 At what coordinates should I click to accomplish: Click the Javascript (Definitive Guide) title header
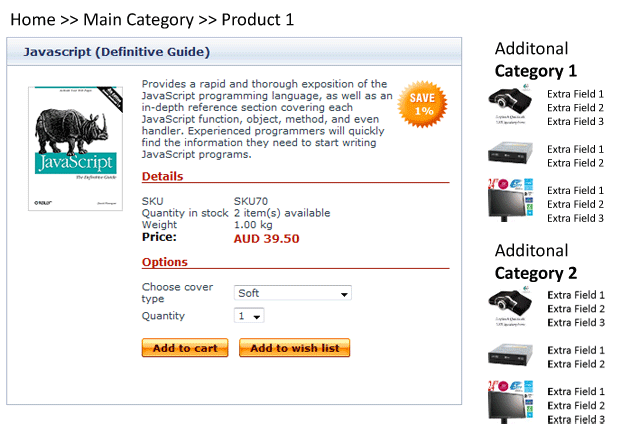(117, 52)
